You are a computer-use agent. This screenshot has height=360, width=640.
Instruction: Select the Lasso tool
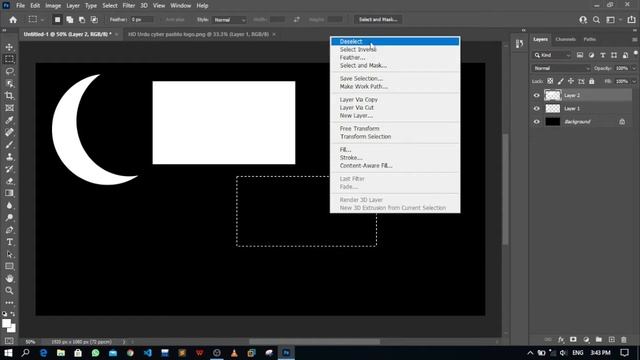[9, 71]
